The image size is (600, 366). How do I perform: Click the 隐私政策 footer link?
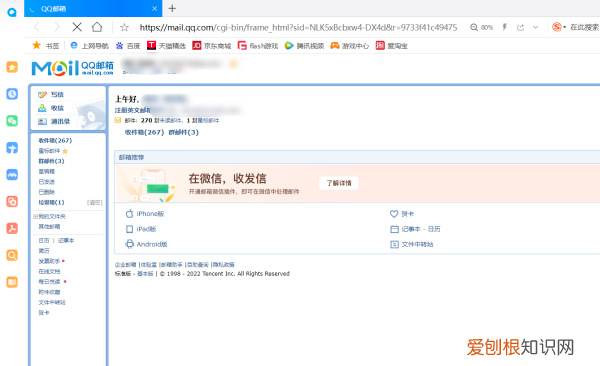coord(223,265)
